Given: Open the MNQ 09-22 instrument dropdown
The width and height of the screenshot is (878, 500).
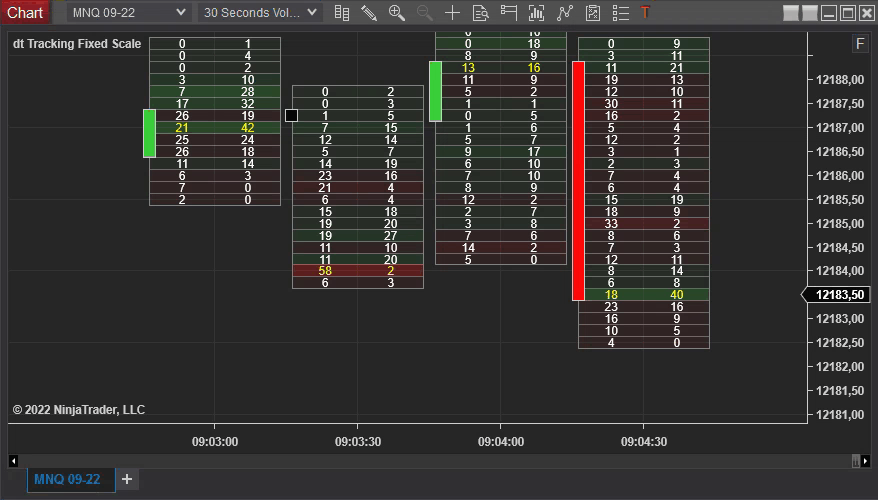Looking at the screenshot, I should pos(129,12).
